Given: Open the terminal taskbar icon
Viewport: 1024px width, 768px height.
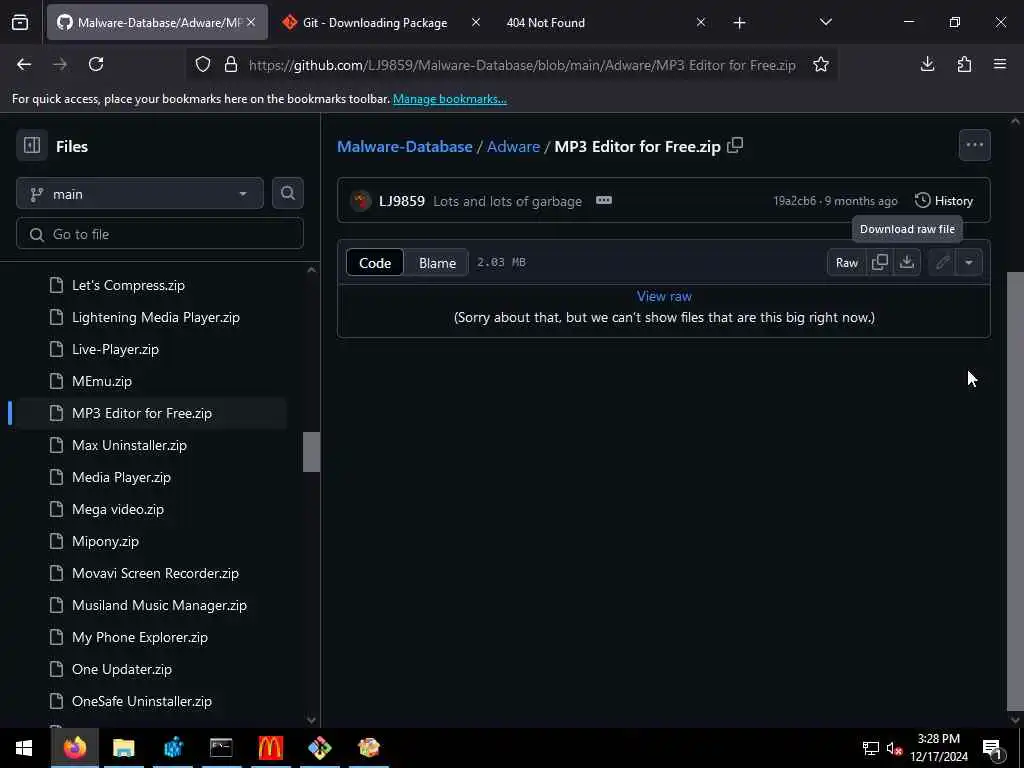Looking at the screenshot, I should (x=221, y=748).
